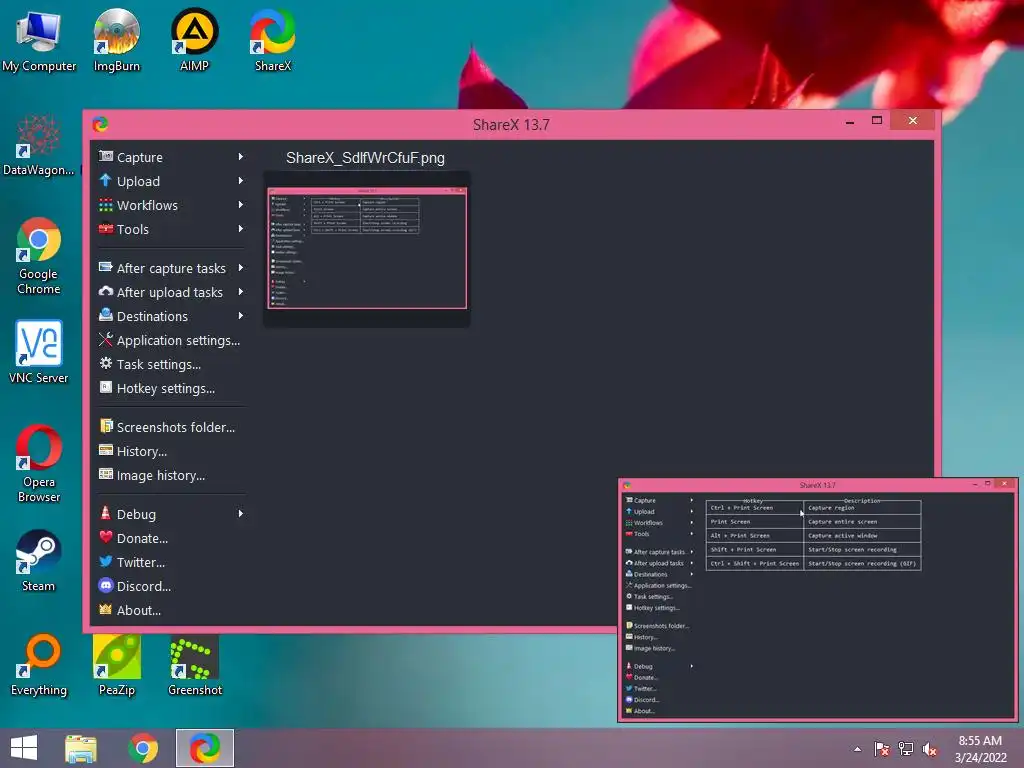Select the VNC Server desktop icon
Image resolution: width=1024 pixels, height=768 pixels.
coord(39,353)
